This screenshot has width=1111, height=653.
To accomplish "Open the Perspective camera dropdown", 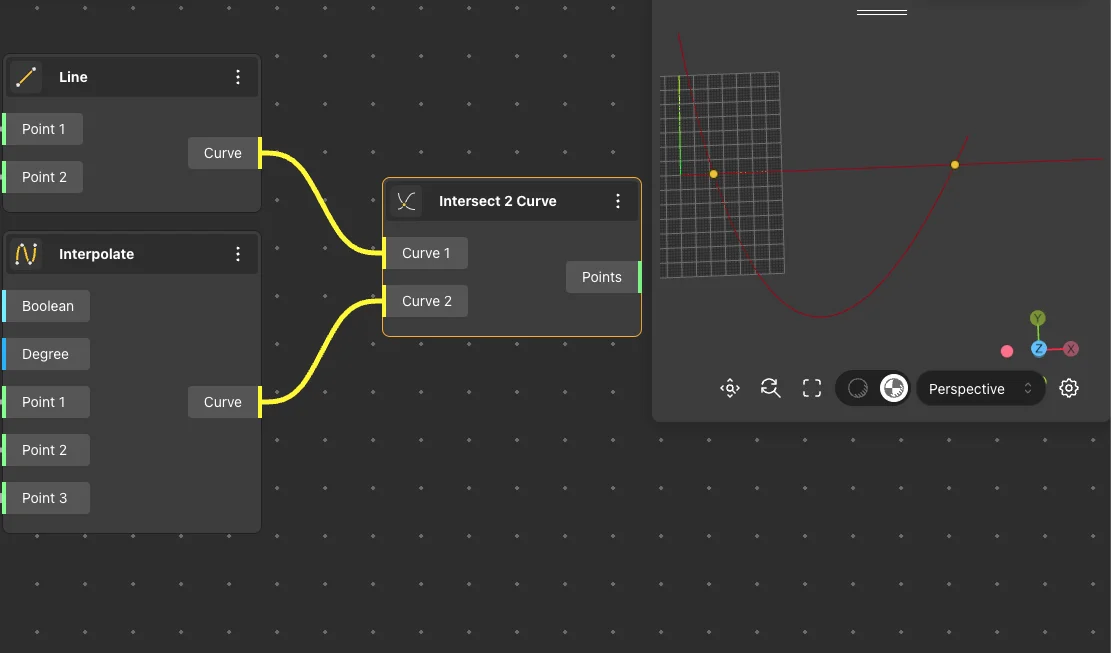I will pyautogui.click(x=980, y=388).
